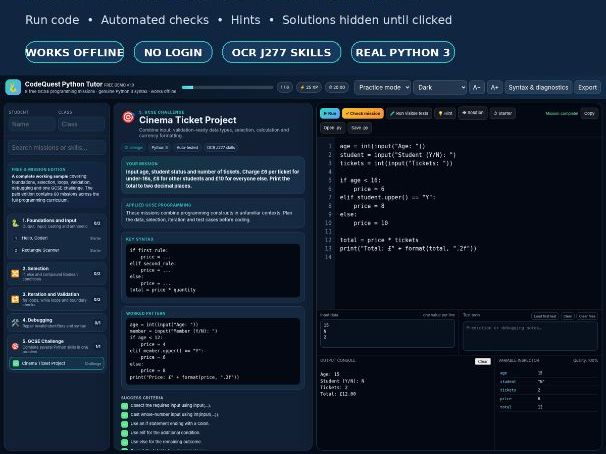Click the OCR J277 SKILLS banner badge

coord(281,52)
